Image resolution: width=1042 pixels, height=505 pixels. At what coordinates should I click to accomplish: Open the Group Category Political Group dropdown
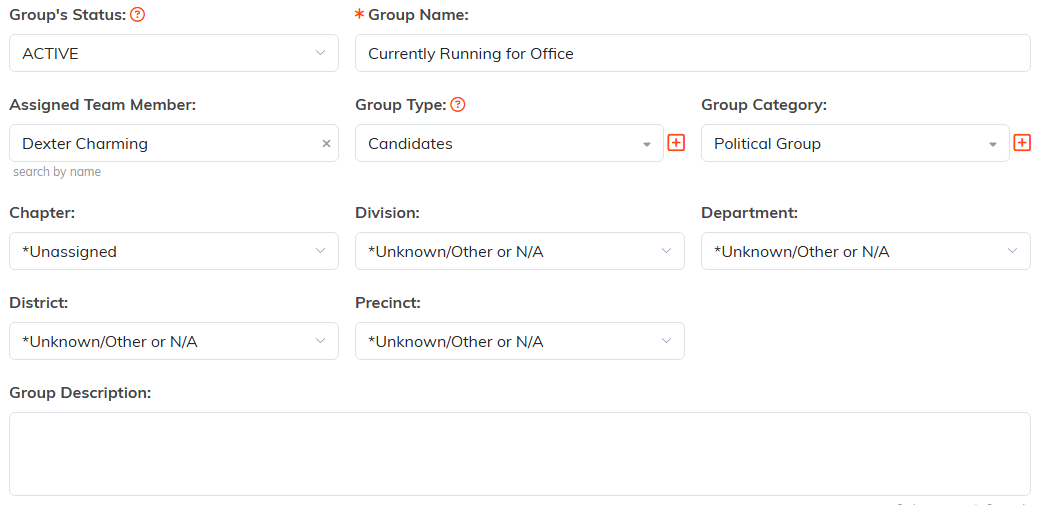pyautogui.click(x=855, y=143)
